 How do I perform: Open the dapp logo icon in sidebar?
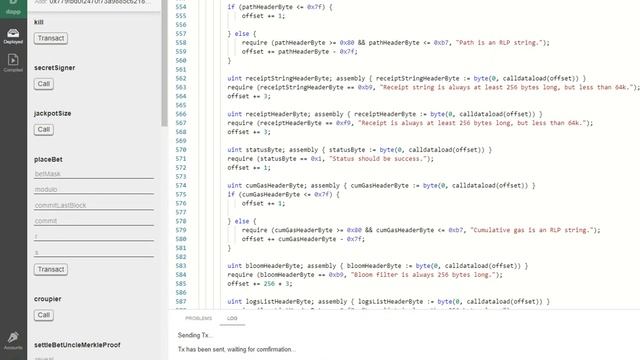coord(13,8)
